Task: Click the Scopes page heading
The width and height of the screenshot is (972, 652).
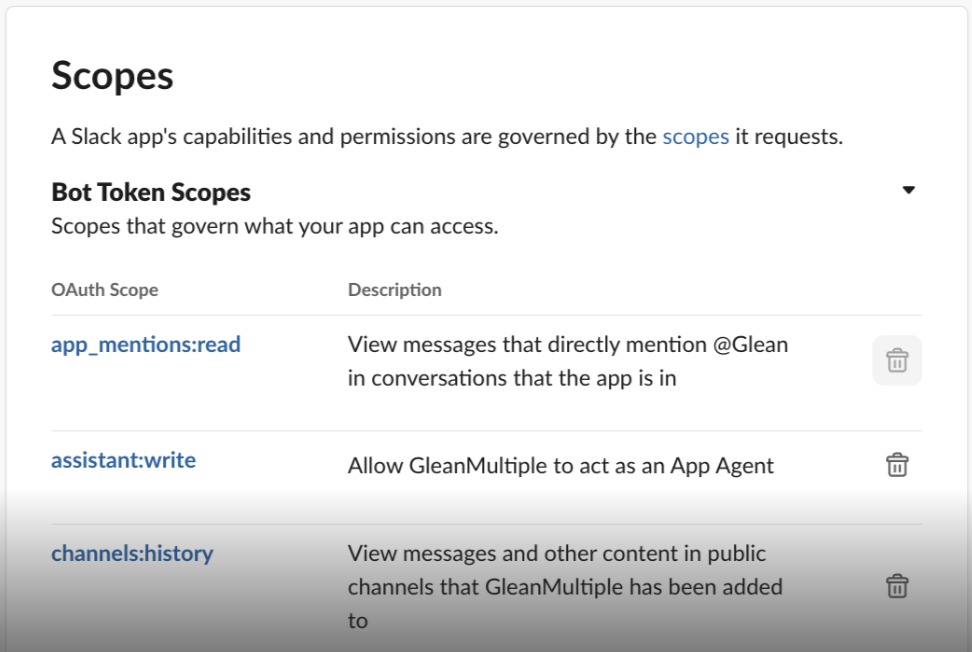Action: pos(110,74)
